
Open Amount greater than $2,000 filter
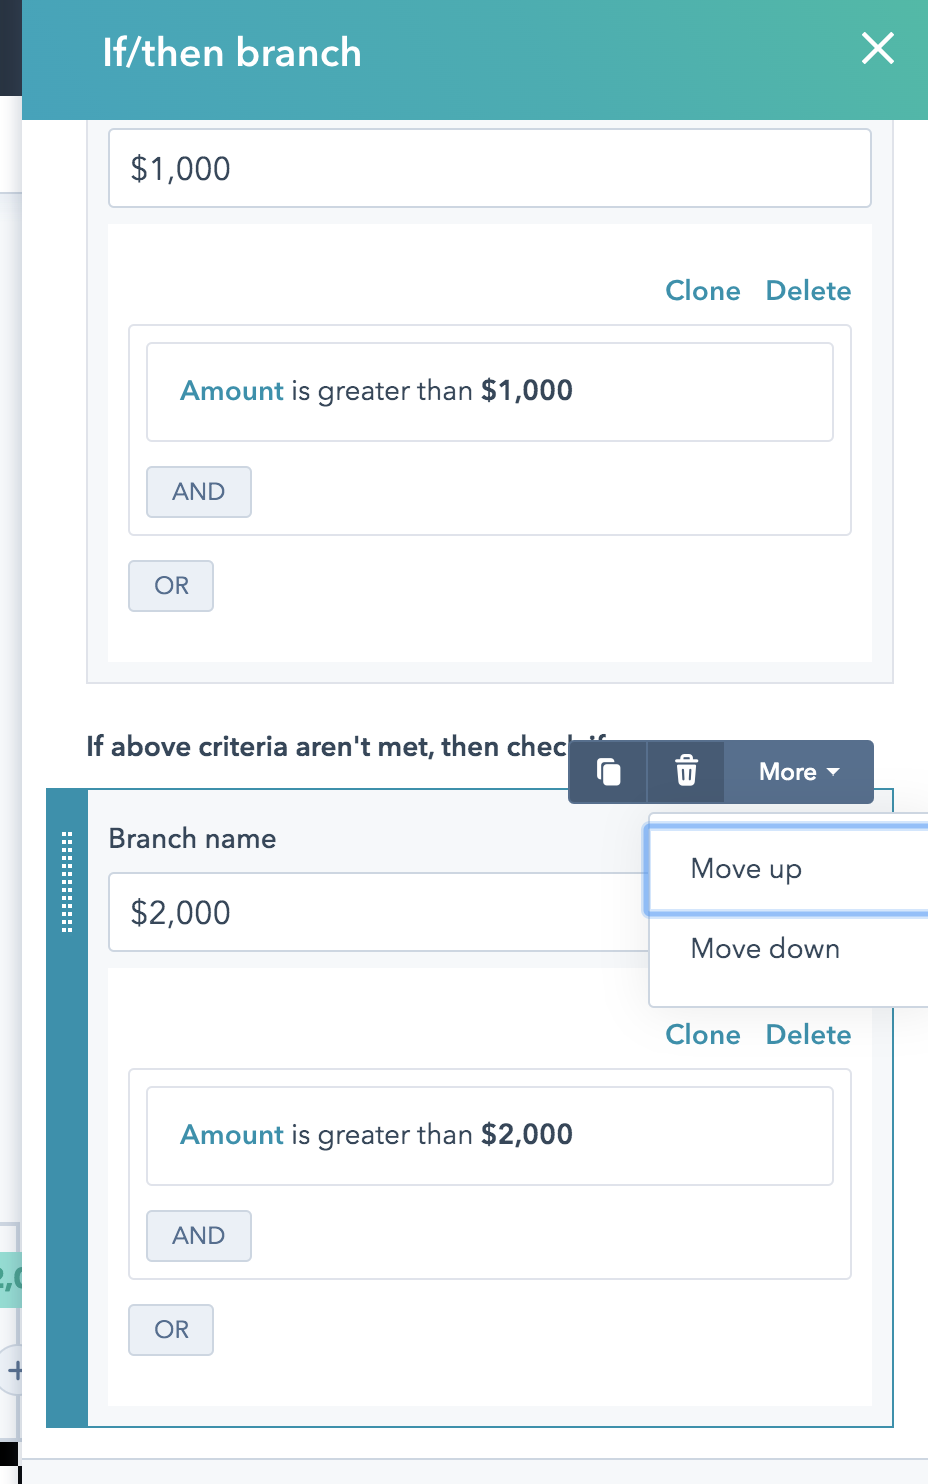point(489,1135)
